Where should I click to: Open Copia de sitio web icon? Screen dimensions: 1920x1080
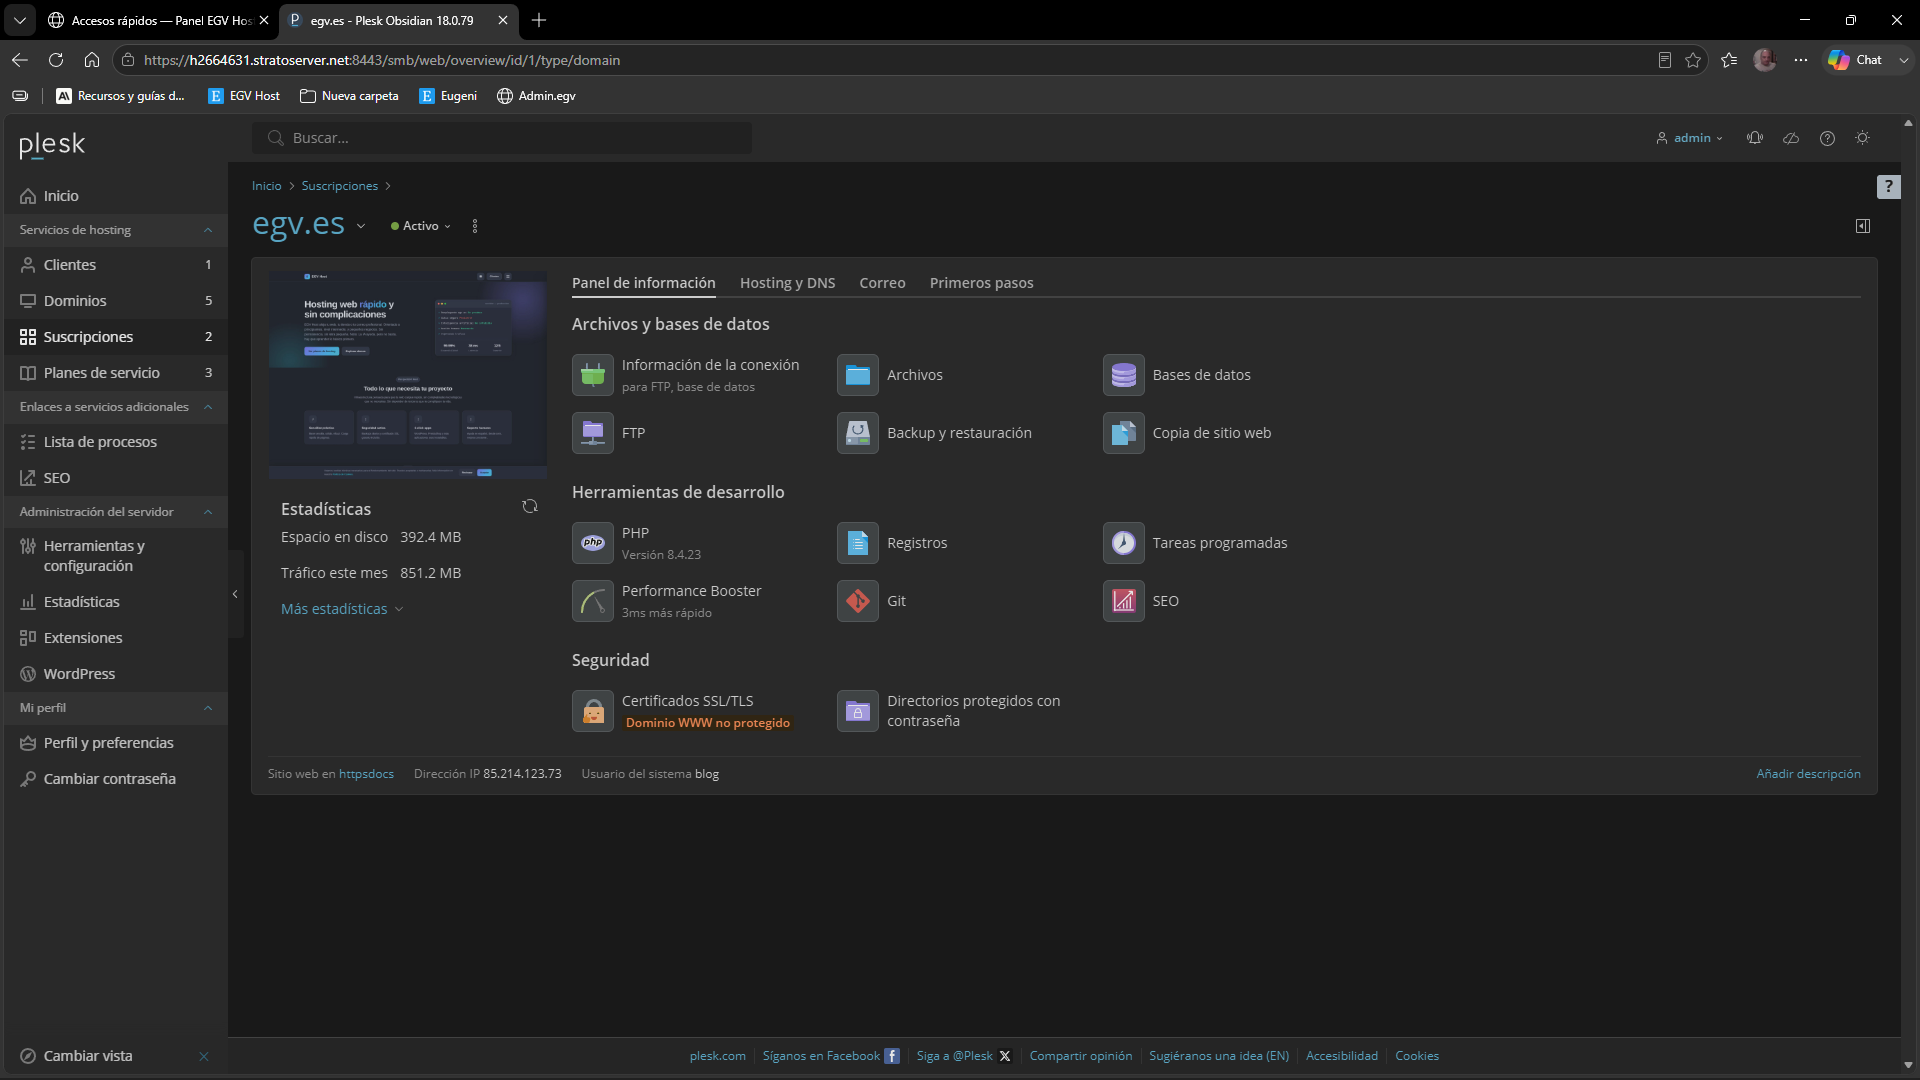point(1124,433)
